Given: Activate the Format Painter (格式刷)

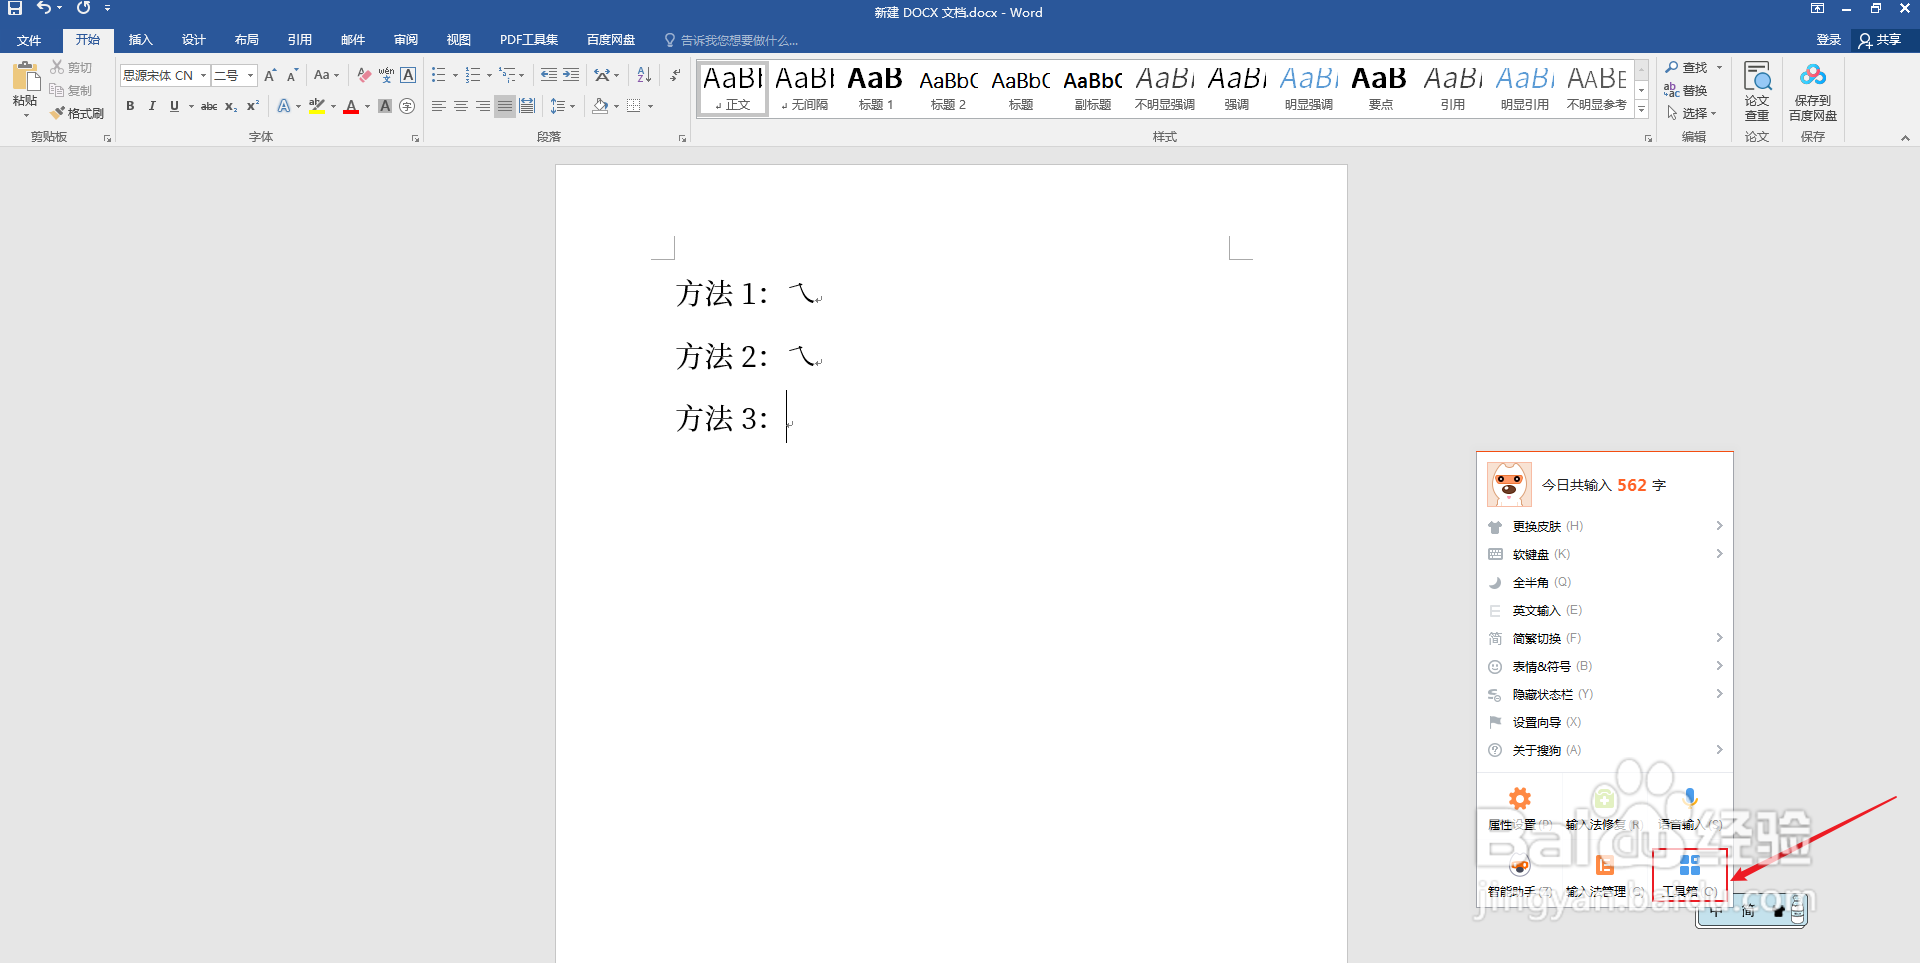Looking at the screenshot, I should click(78, 113).
